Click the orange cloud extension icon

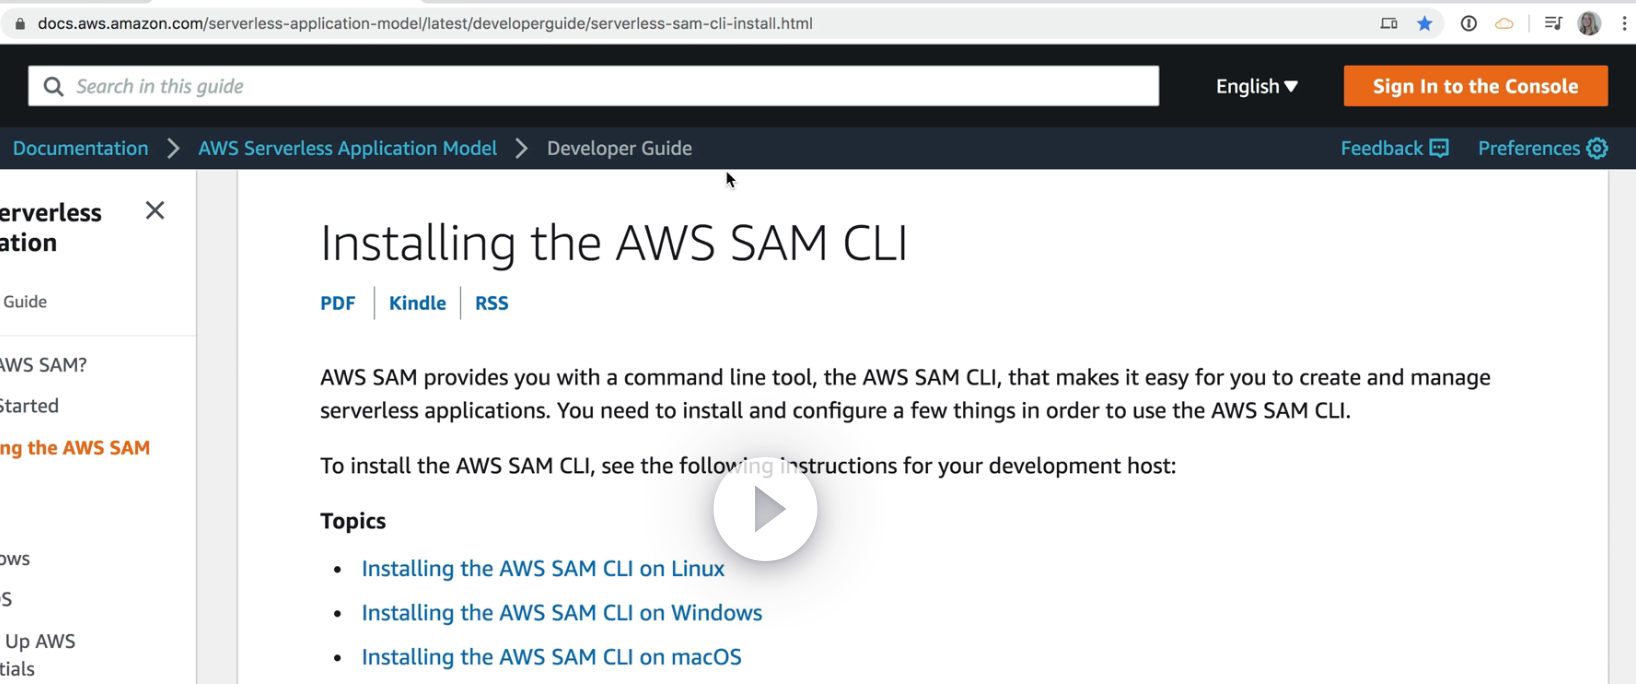(1504, 23)
